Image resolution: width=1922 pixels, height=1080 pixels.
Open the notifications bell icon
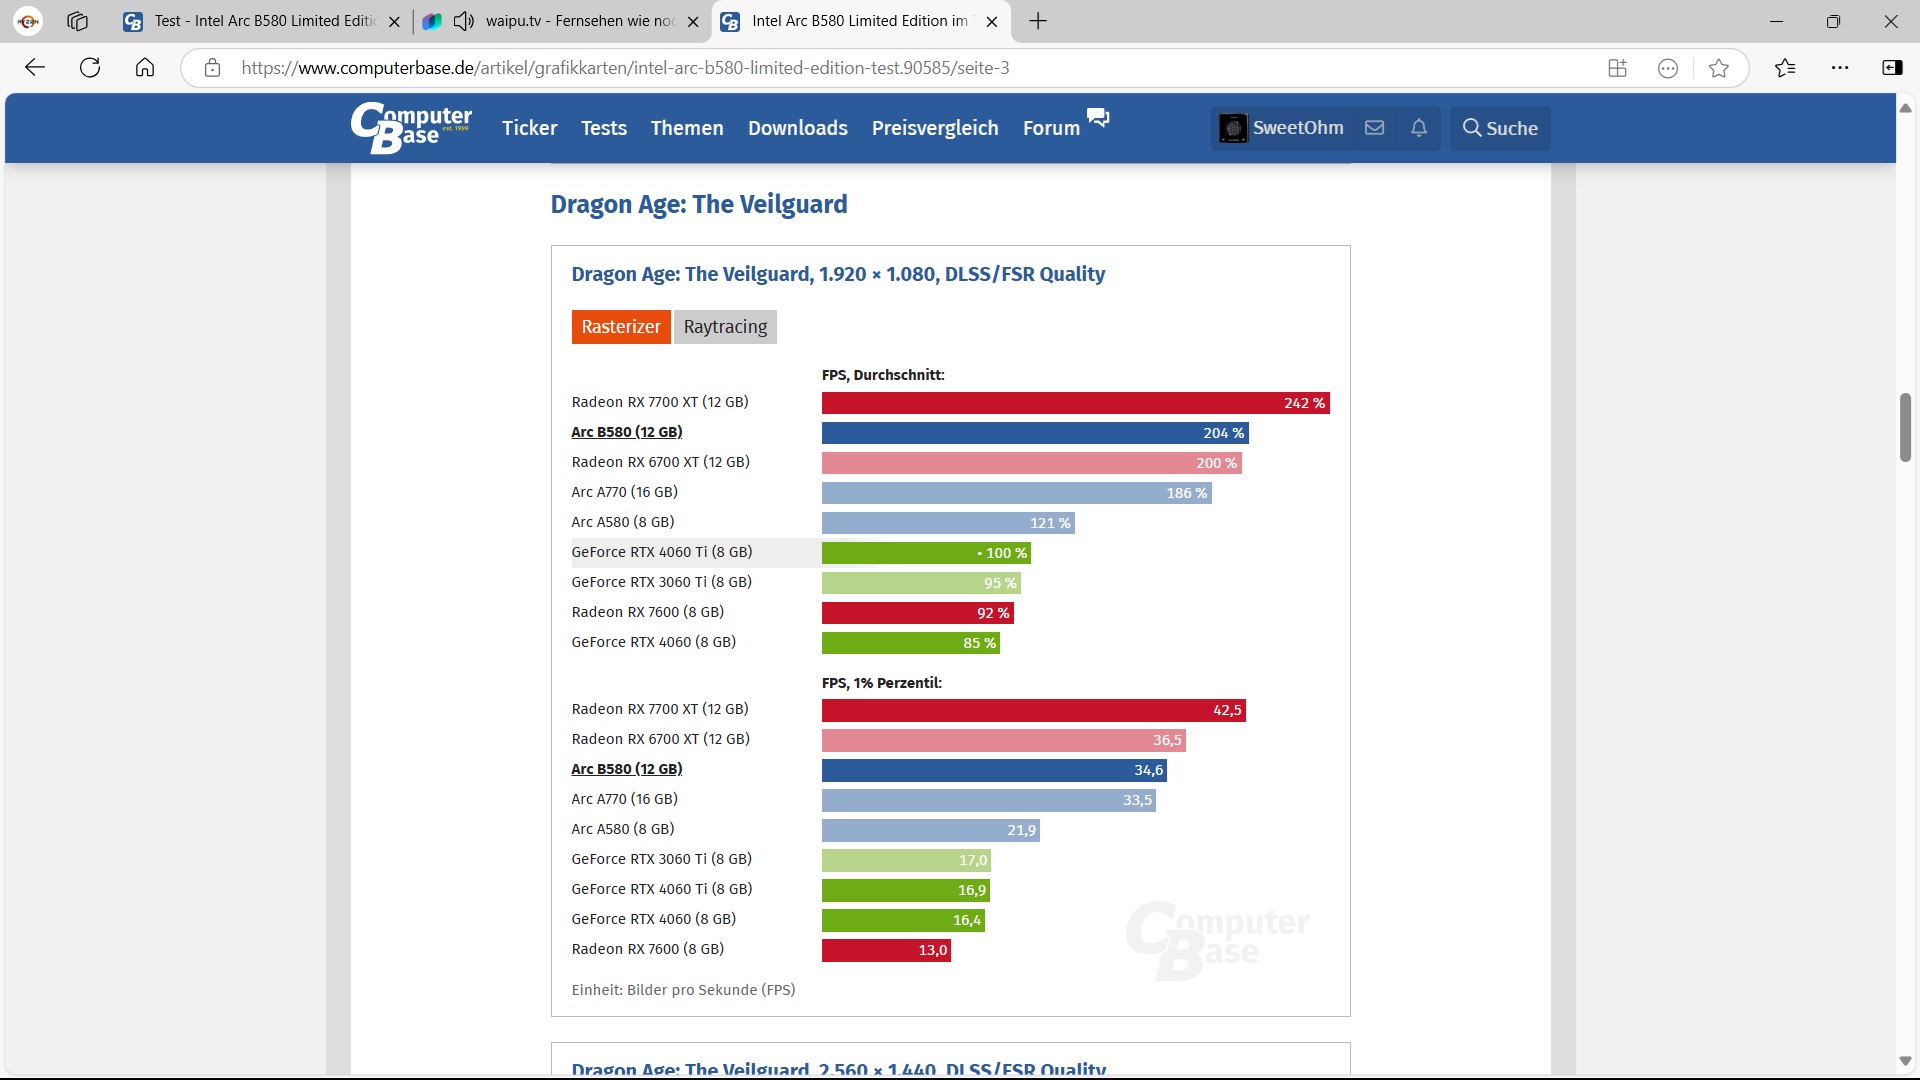1419,128
